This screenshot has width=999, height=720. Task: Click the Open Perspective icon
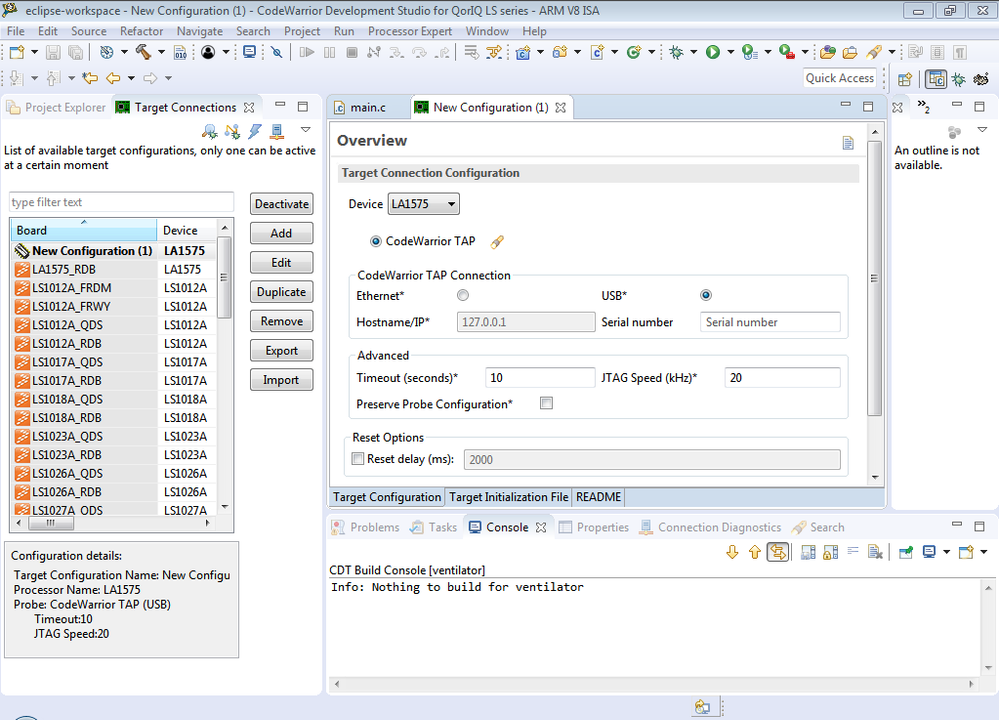905,79
